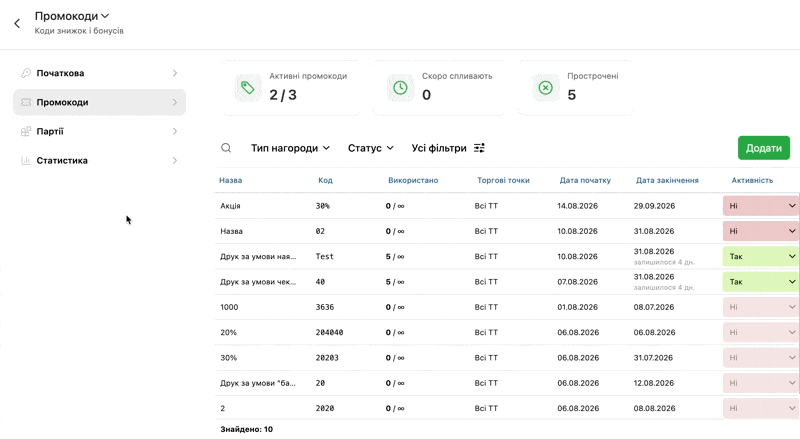
Task: Click the Партії icon in sidebar
Action: point(26,131)
